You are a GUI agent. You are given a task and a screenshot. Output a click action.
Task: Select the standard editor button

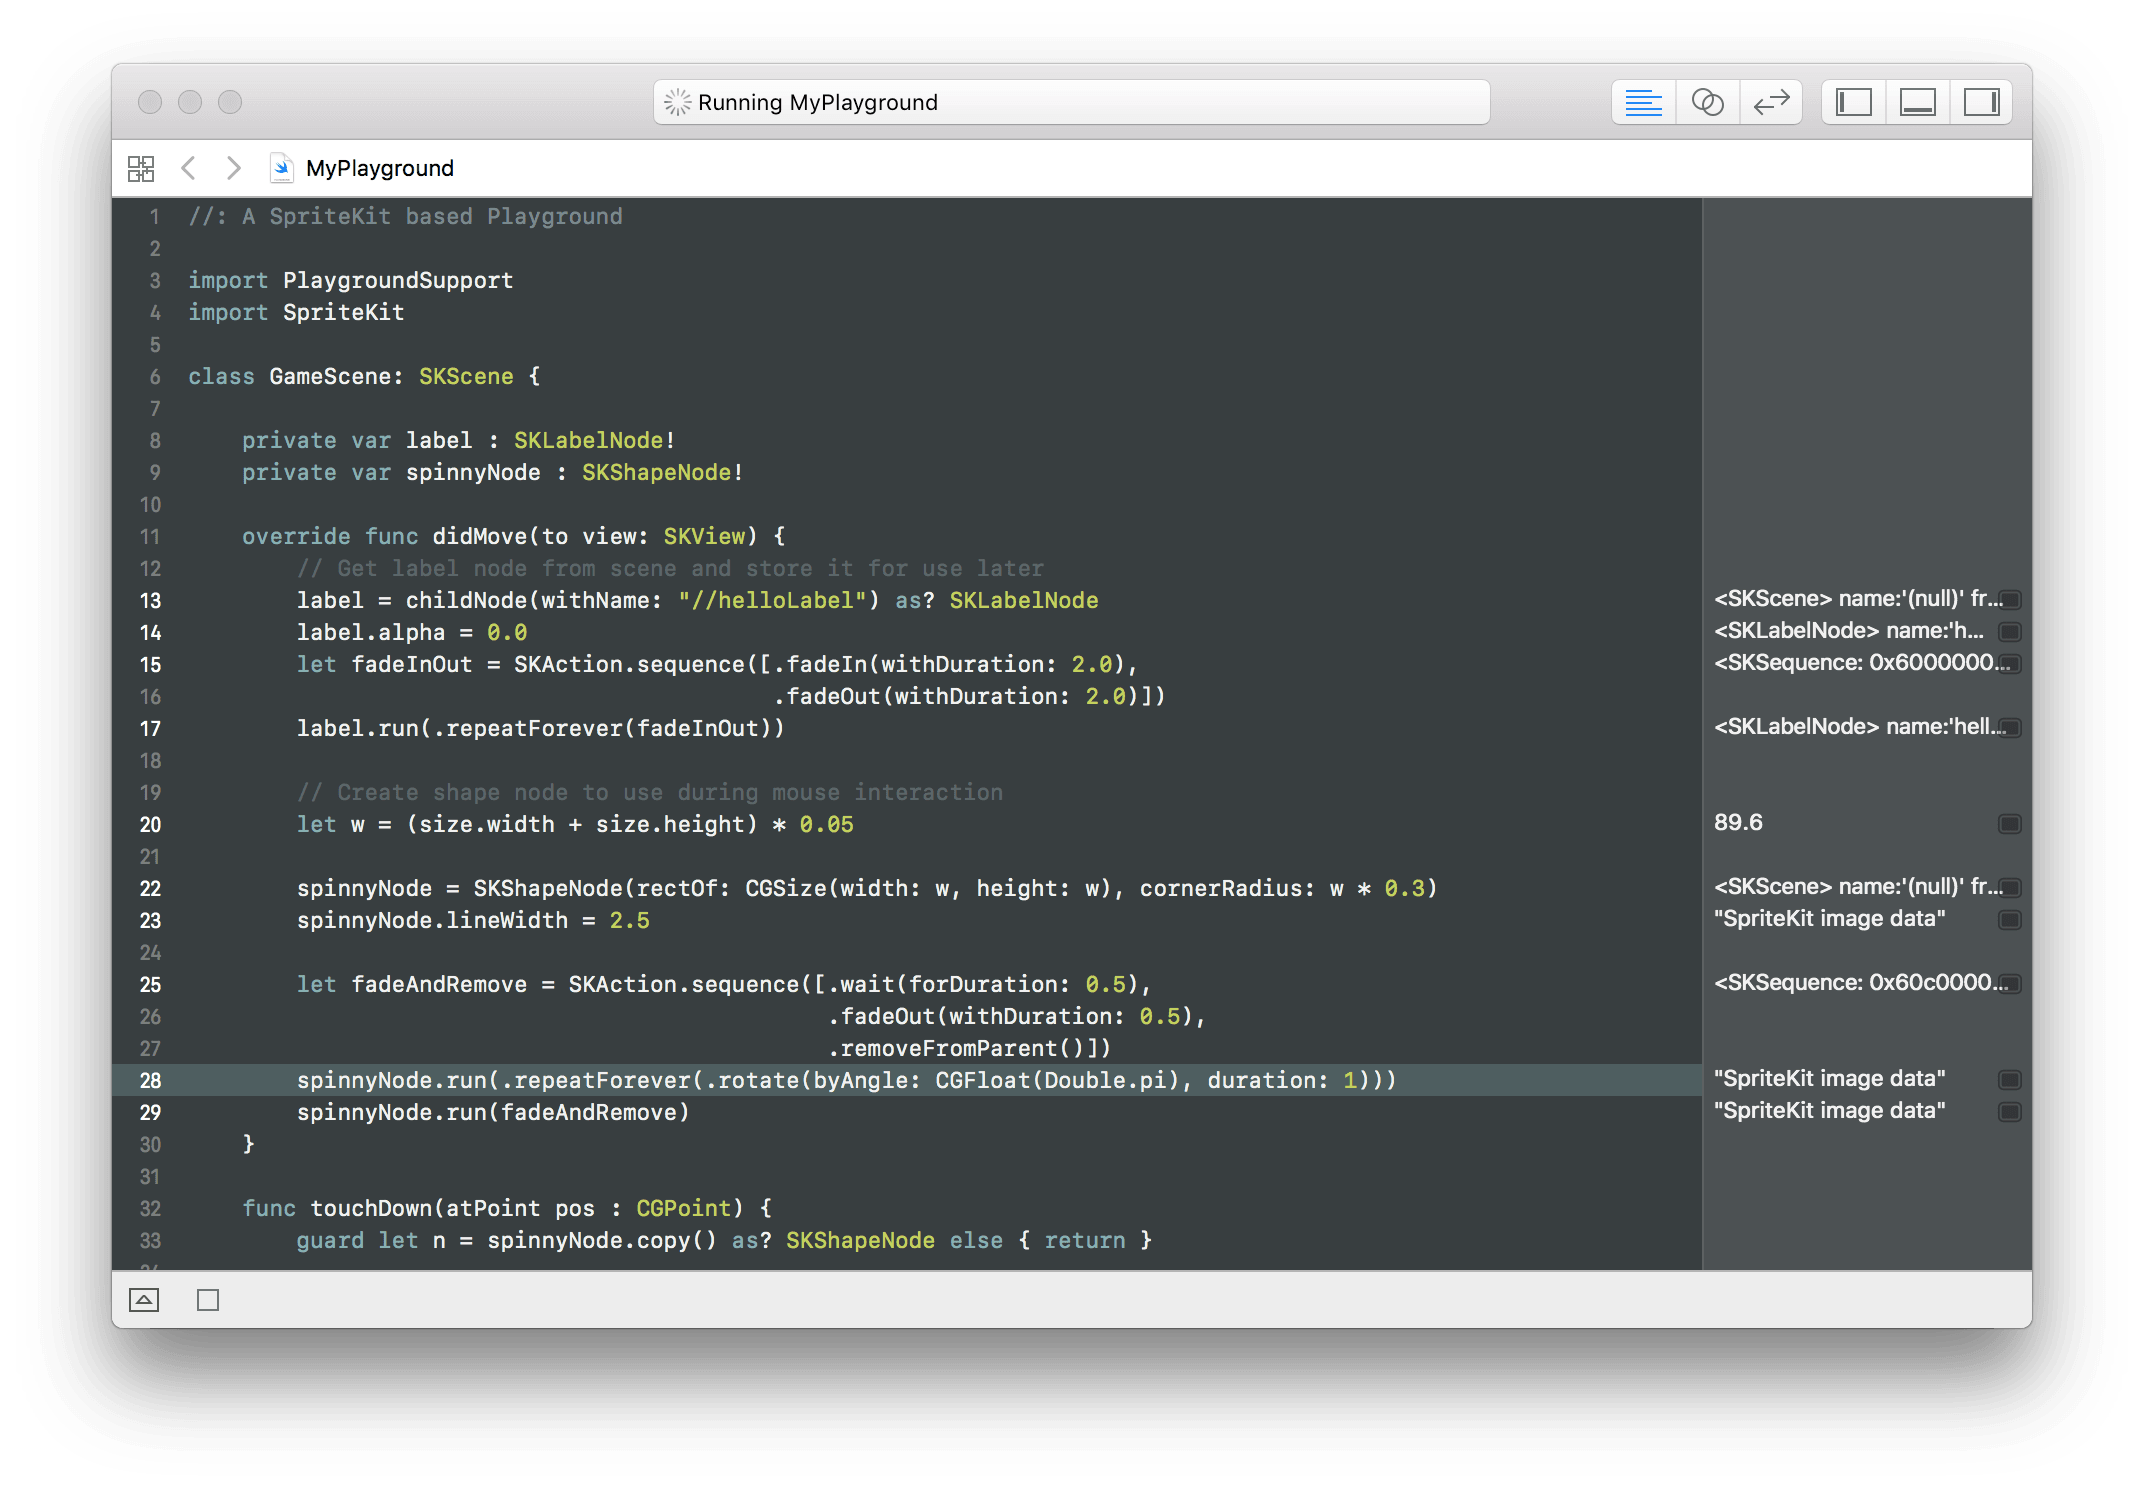pos(1643,102)
